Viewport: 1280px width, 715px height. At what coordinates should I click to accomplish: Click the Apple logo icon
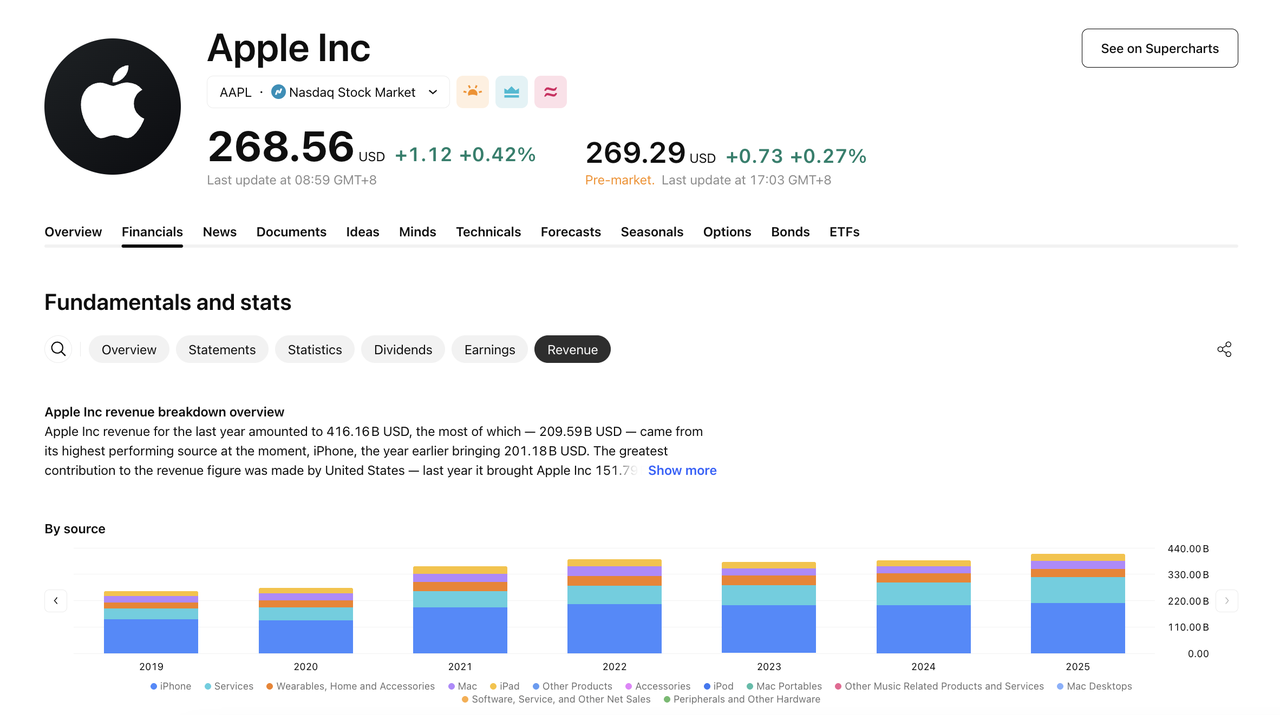pyautogui.click(x=112, y=107)
